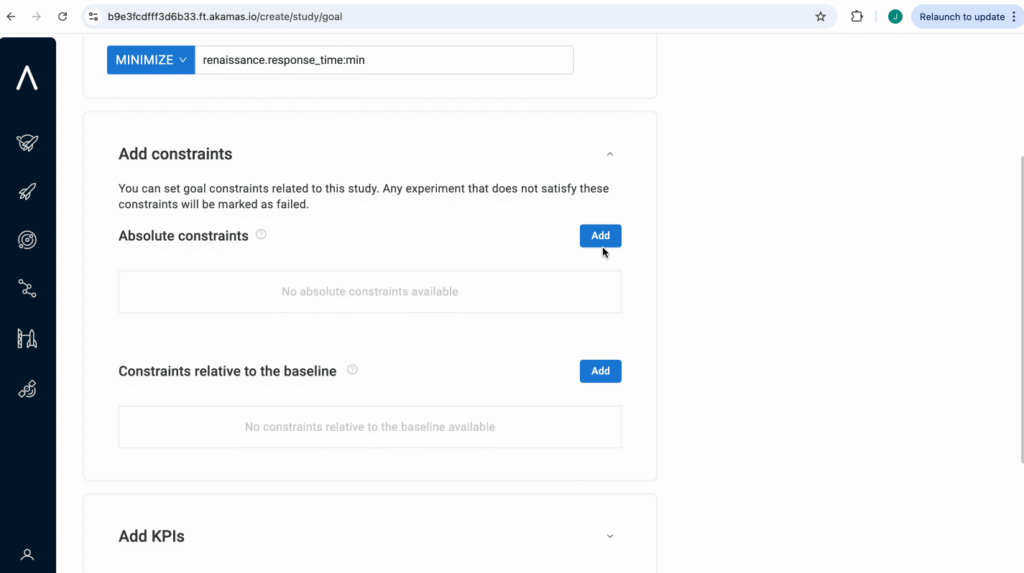The image size is (1024, 573).
Task: Click the No absolute constraints available text
Action: 370,291
